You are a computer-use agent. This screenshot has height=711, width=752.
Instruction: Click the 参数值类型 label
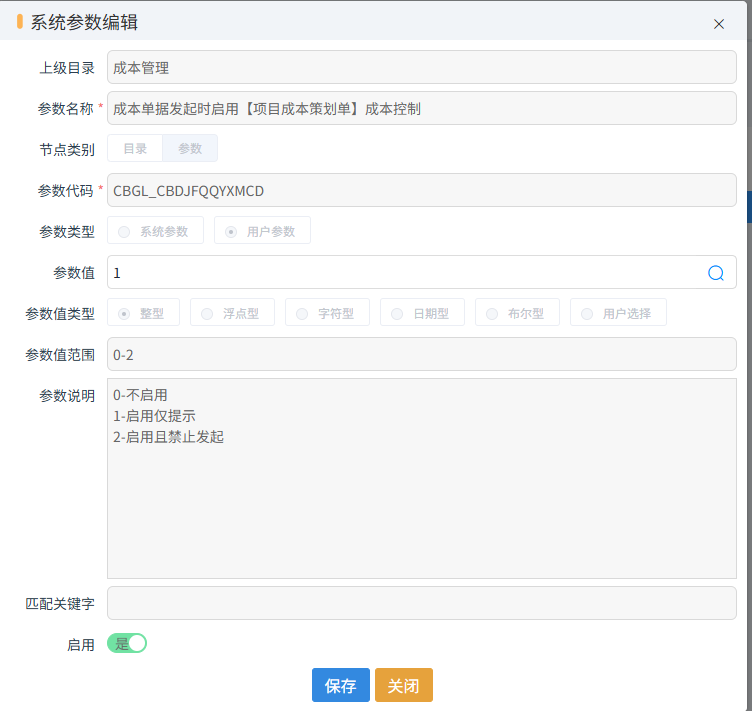pos(60,314)
